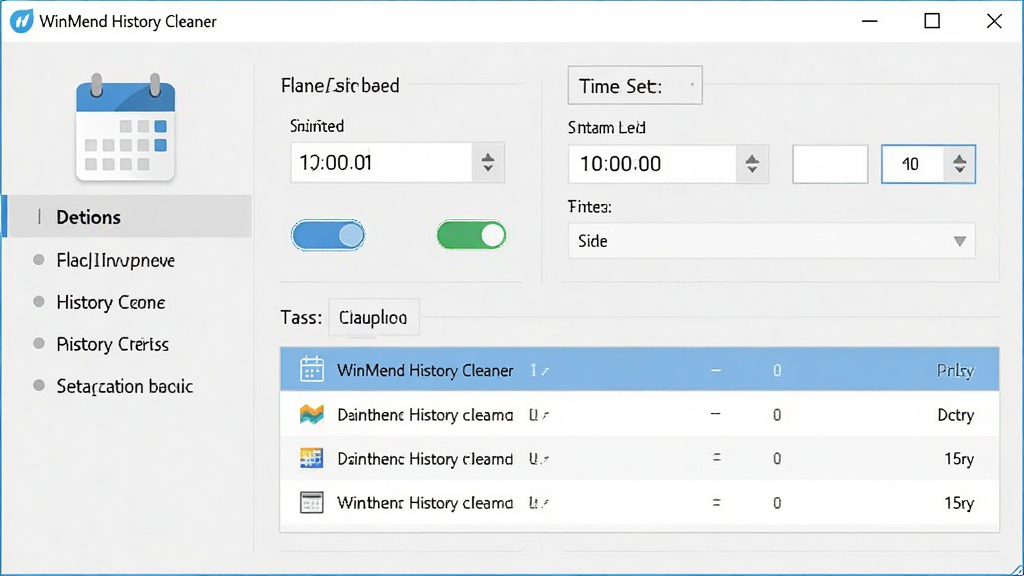This screenshot has height=576, width=1024.
Task: Click the WinMend logo in title bar
Action: [22, 21]
